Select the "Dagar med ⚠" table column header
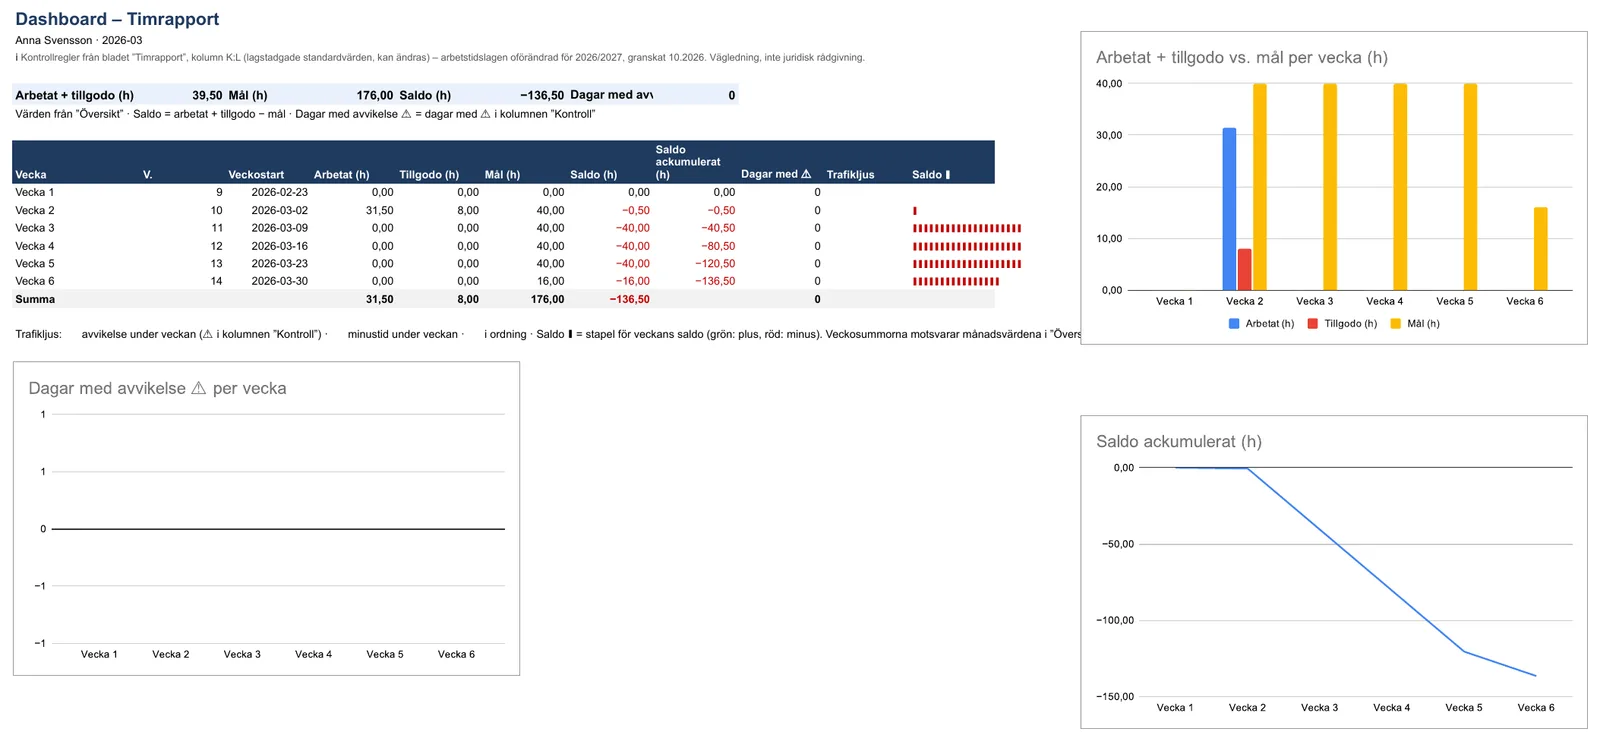 [776, 174]
